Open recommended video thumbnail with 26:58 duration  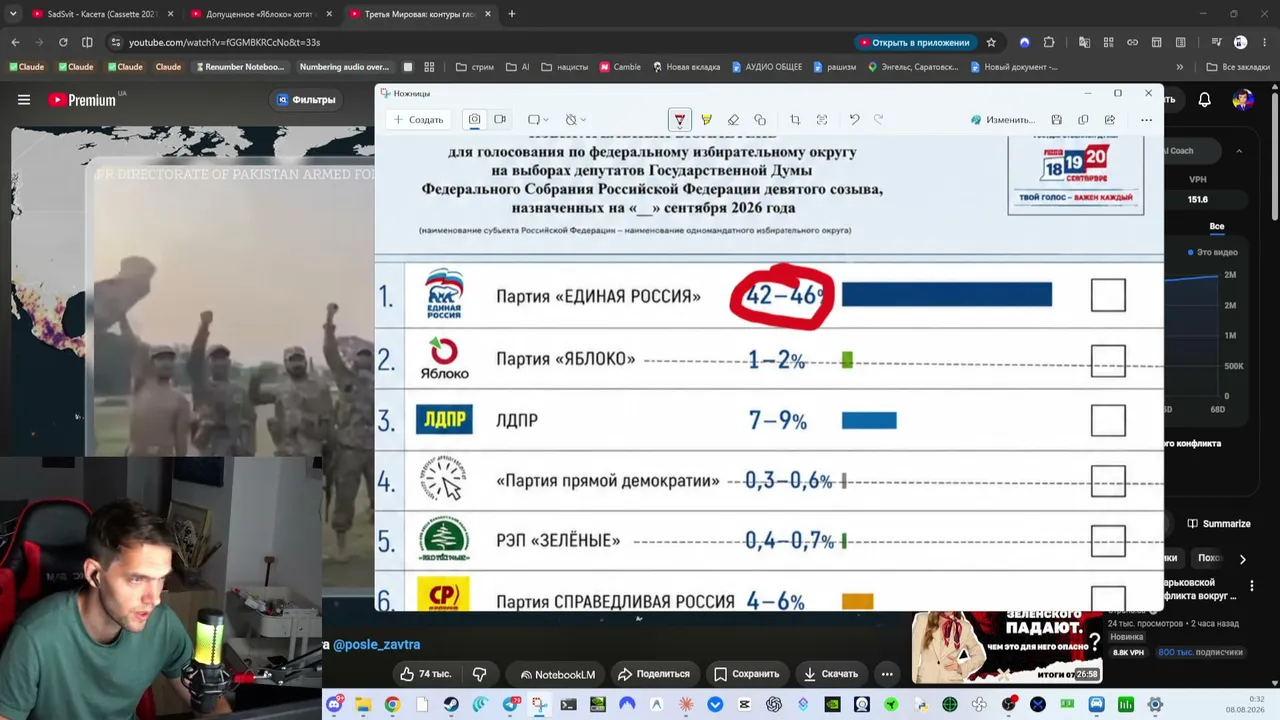(x=1006, y=647)
